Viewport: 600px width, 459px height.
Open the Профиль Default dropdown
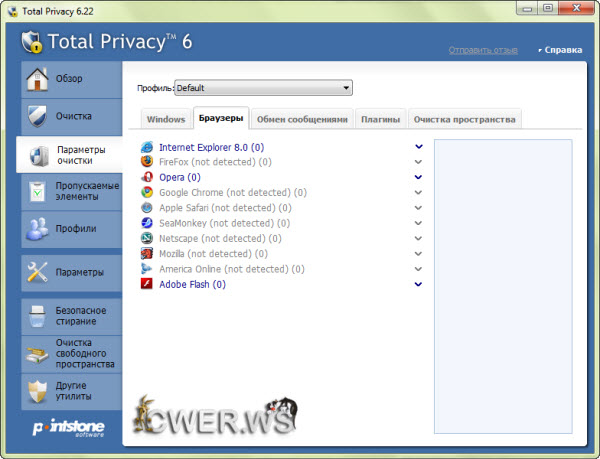tap(263, 88)
